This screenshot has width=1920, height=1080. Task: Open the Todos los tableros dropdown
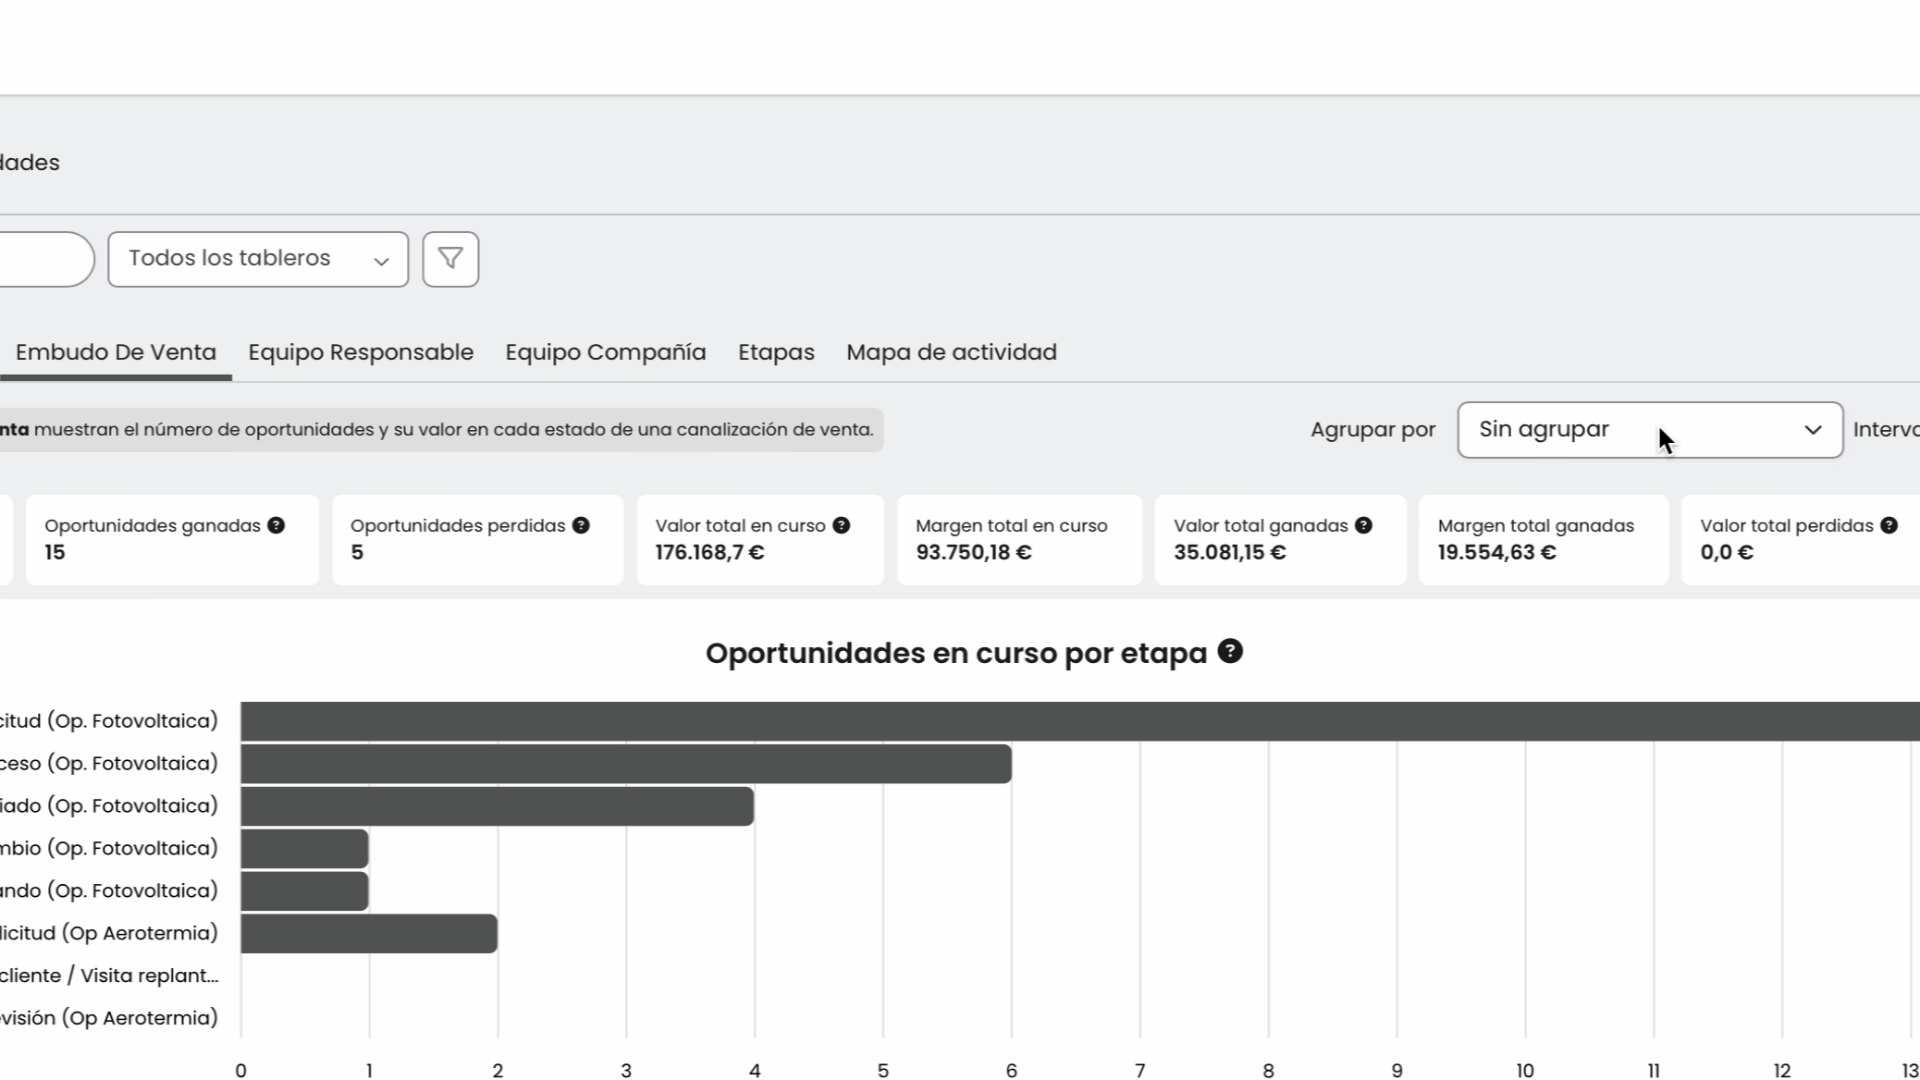pyautogui.click(x=258, y=259)
